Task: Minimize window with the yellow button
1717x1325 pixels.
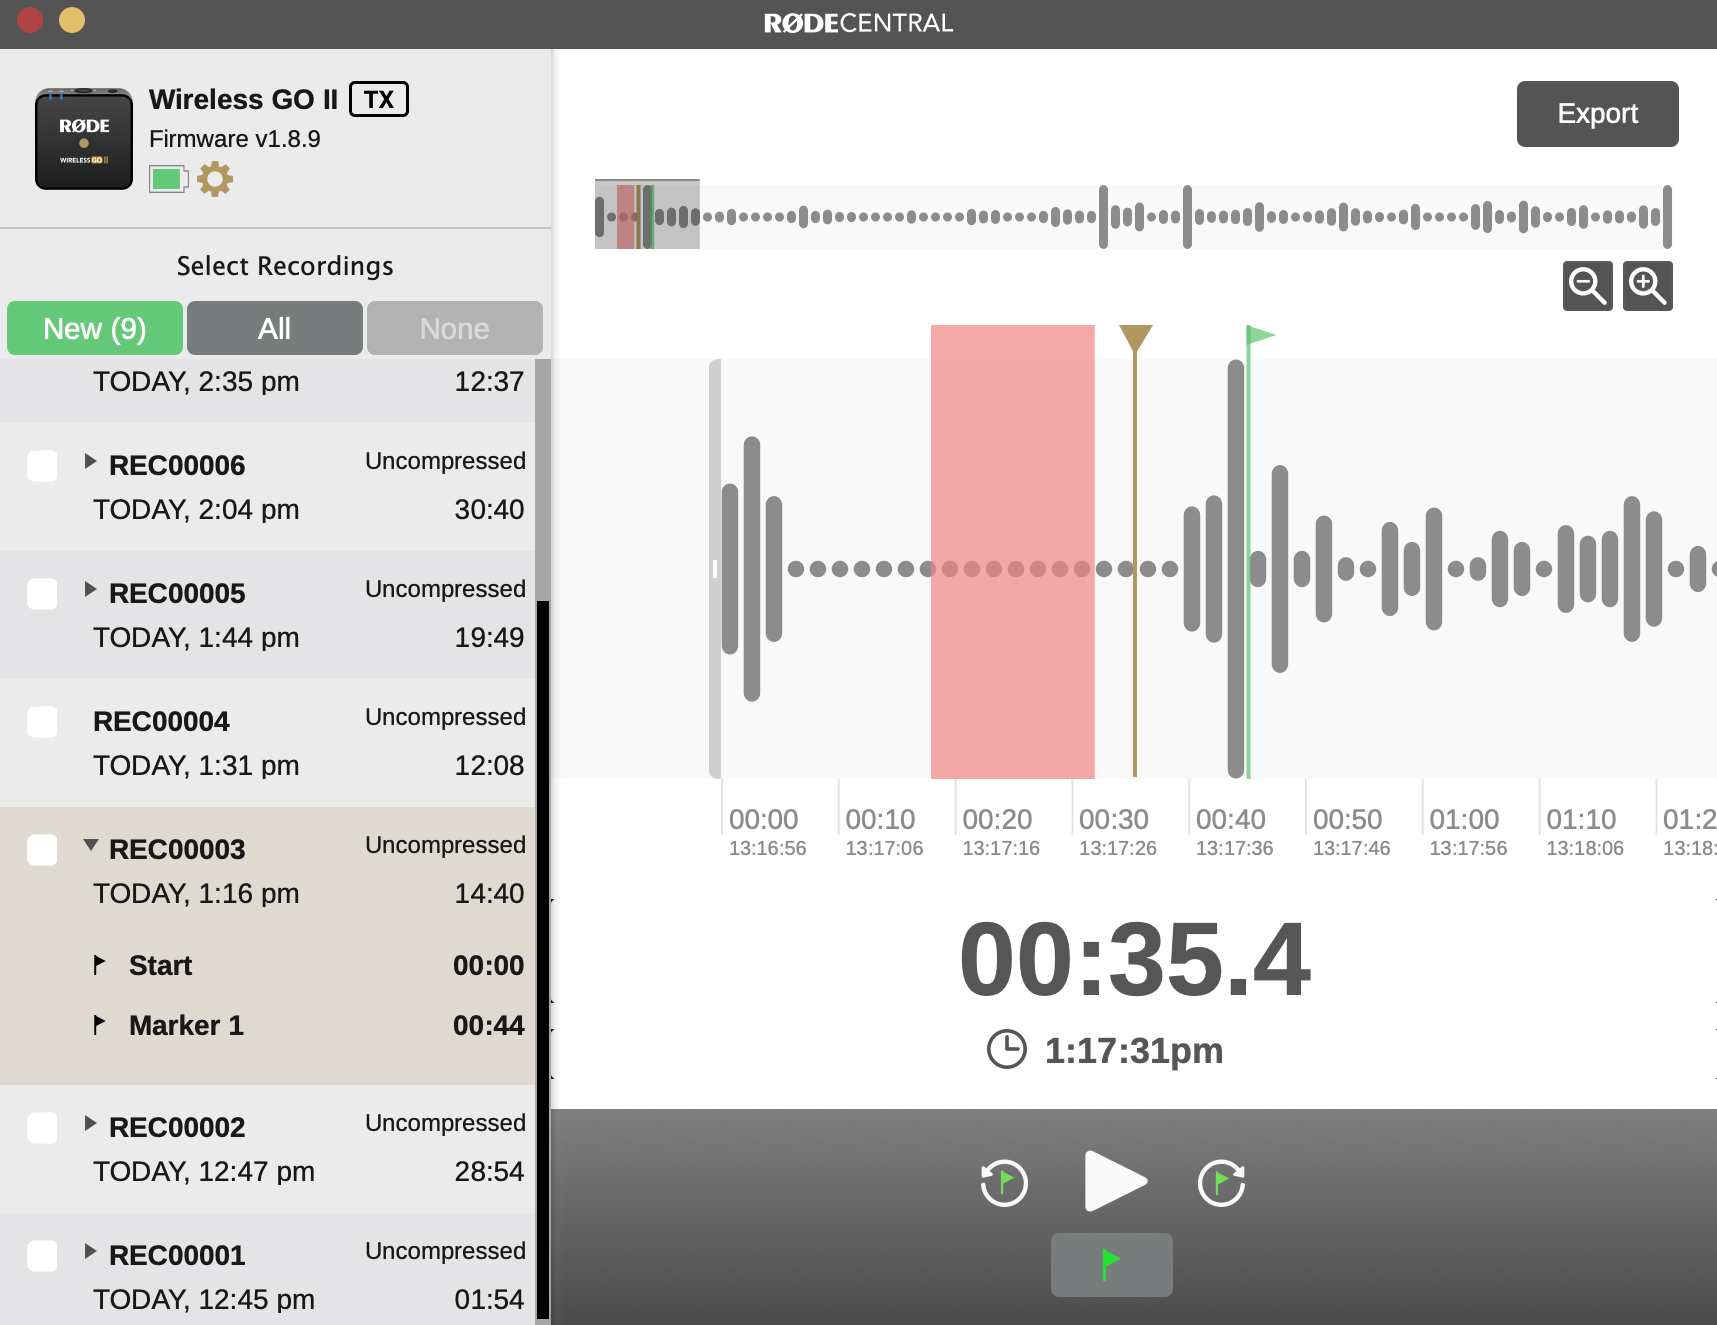Action: click(x=72, y=20)
